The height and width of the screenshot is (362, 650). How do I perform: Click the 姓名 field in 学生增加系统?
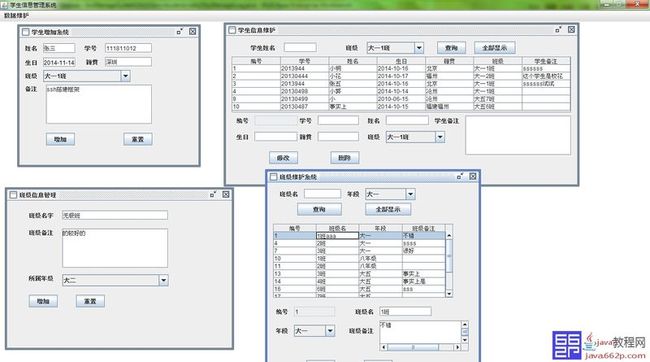[59, 48]
